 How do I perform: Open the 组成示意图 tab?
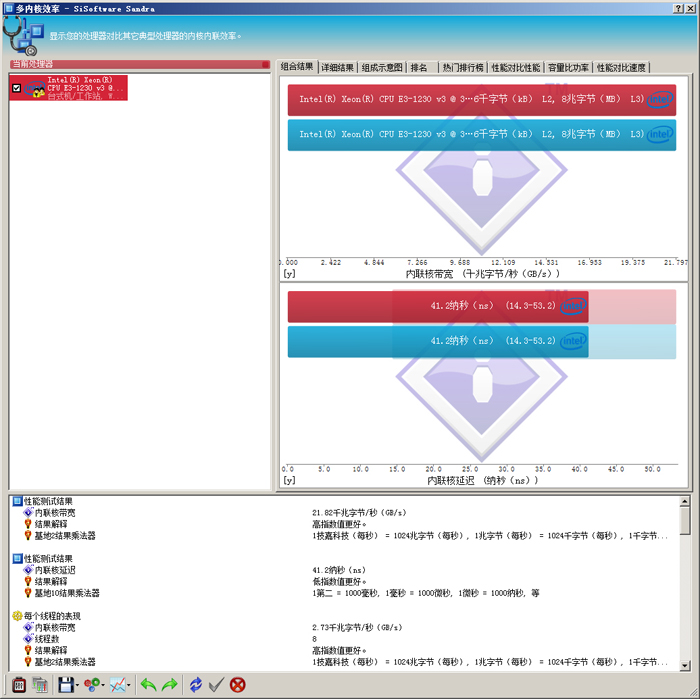tap(382, 68)
